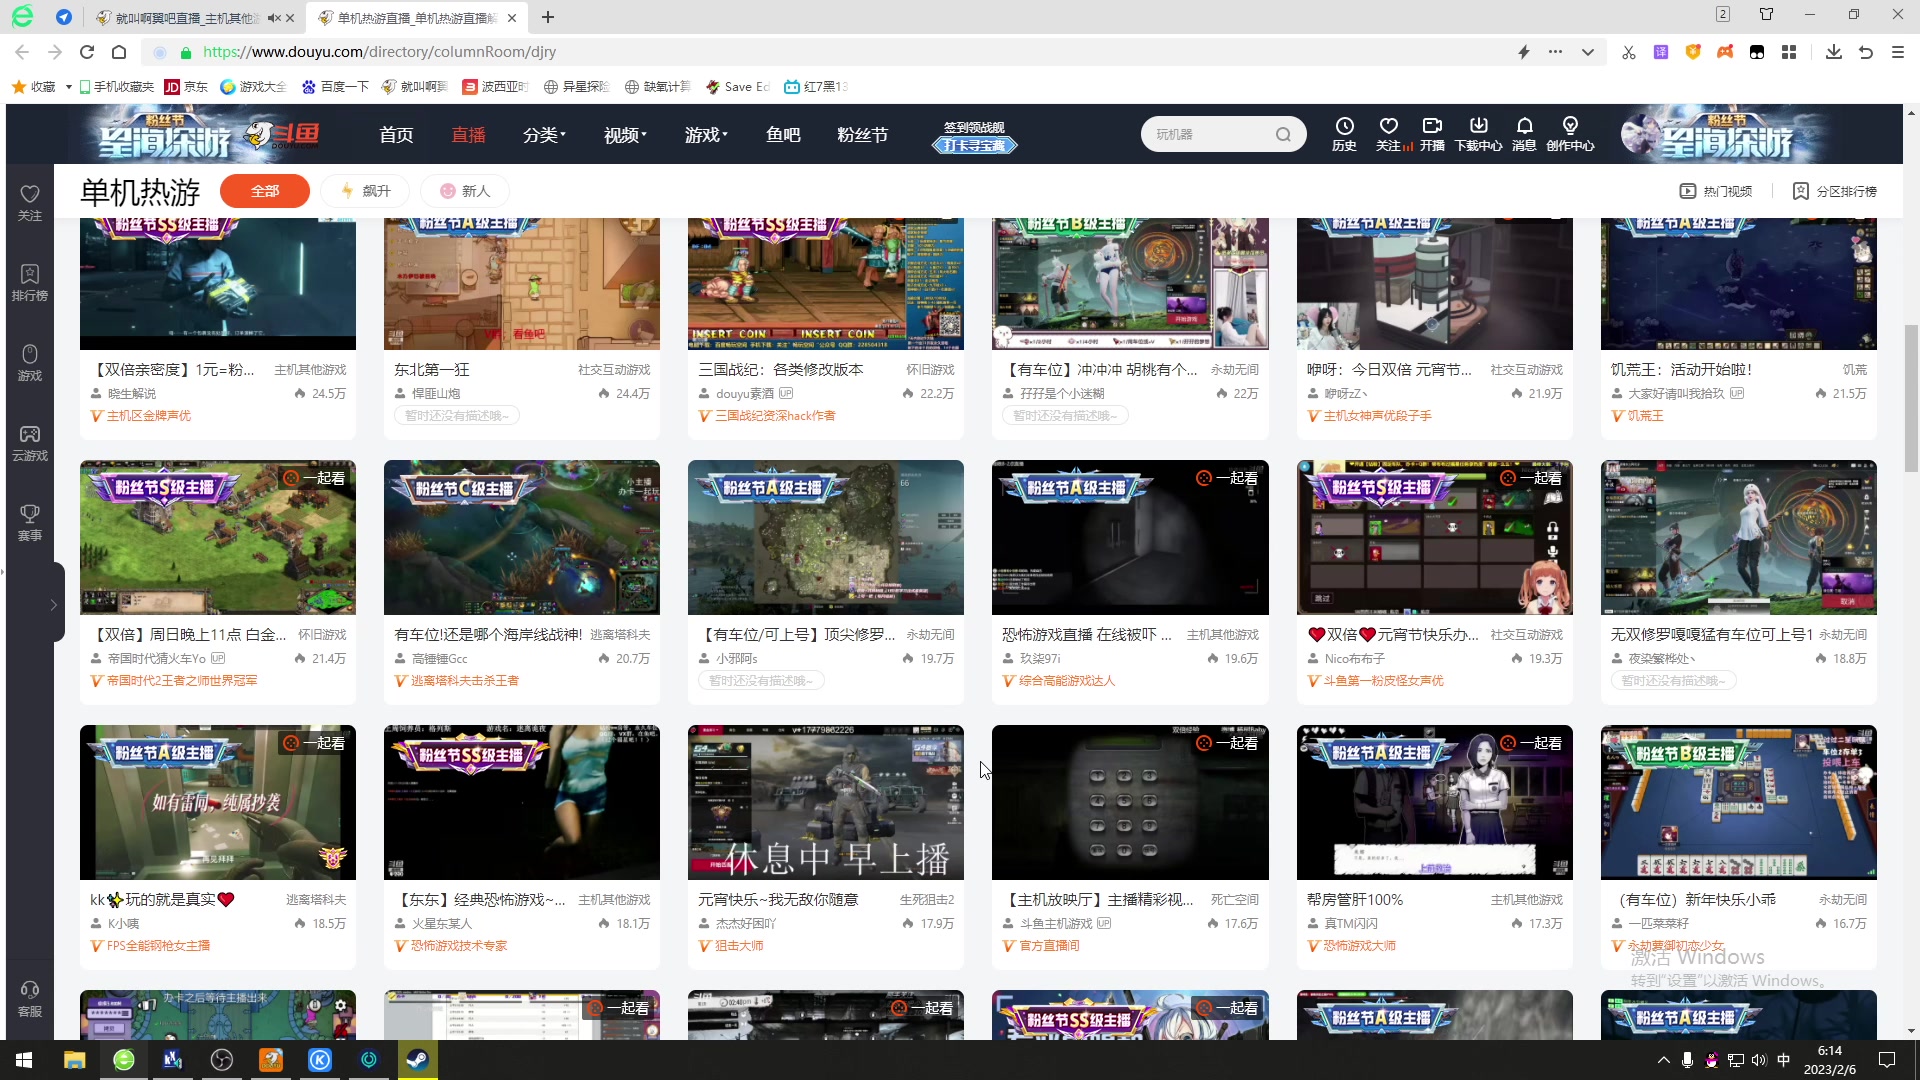Select 直播 in the navigation
1920x1080 pixels.
tap(468, 135)
